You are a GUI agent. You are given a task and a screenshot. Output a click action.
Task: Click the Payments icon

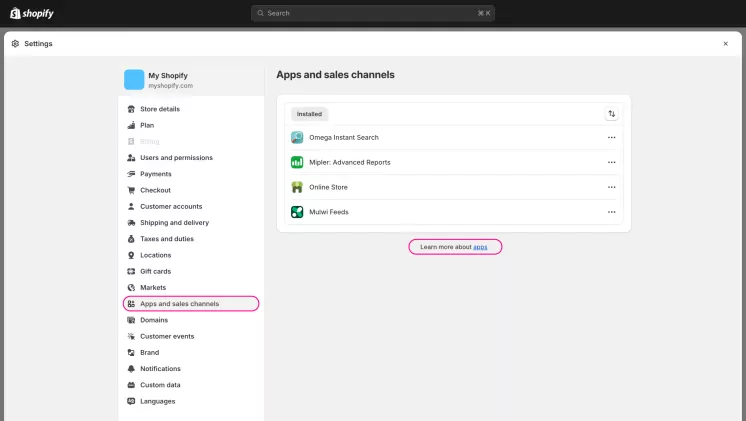click(x=131, y=174)
